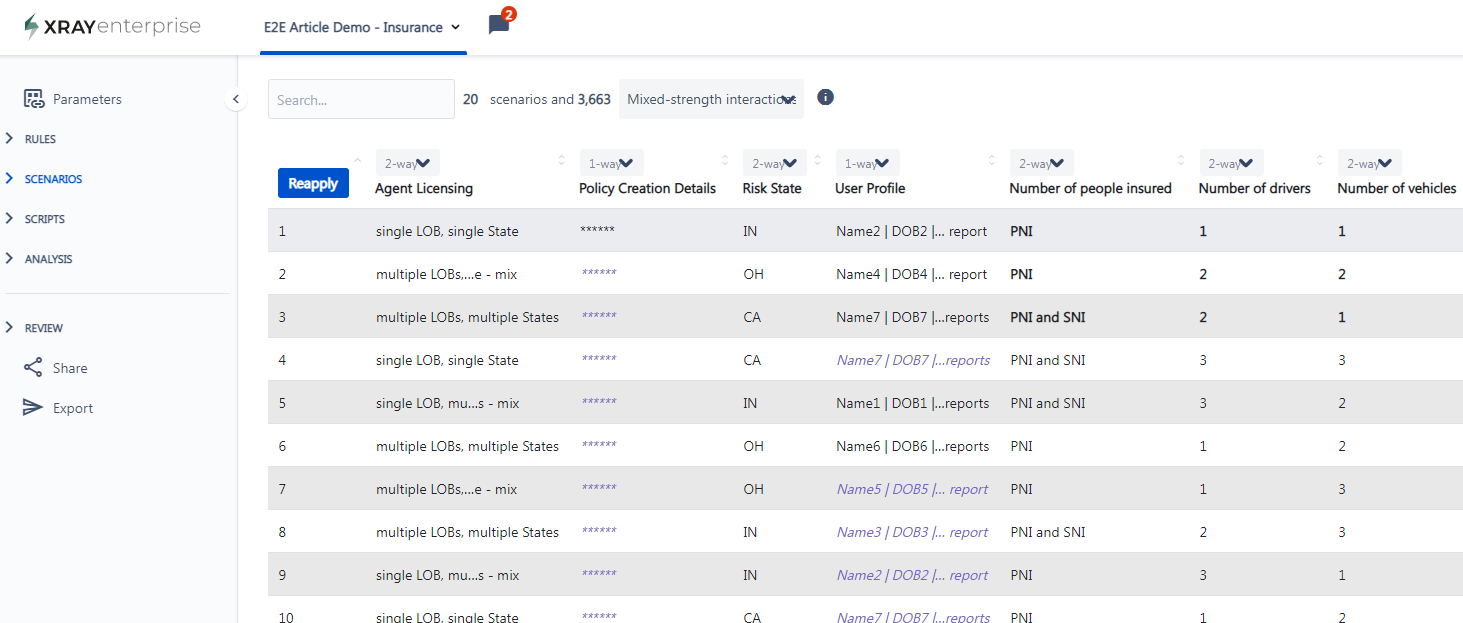Select Export in sidebar
Image resolution: width=1463 pixels, height=623 pixels.
click(x=73, y=408)
